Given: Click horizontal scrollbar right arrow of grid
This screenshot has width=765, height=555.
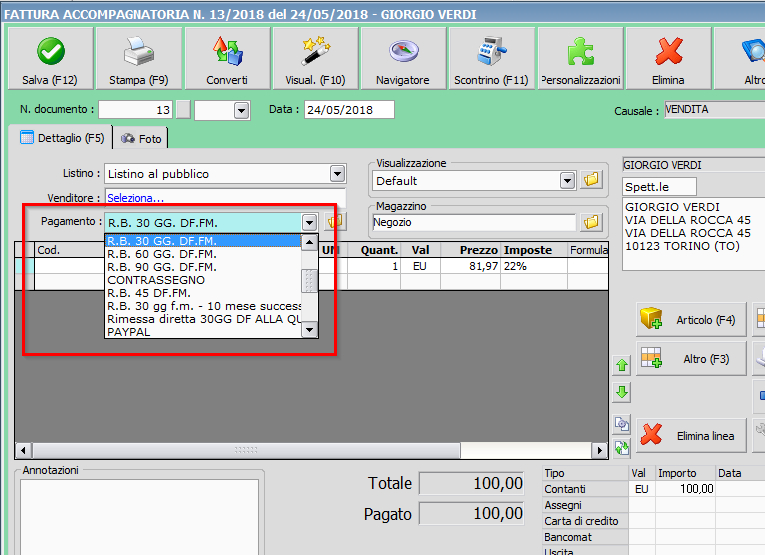Looking at the screenshot, I should [x=599, y=450].
